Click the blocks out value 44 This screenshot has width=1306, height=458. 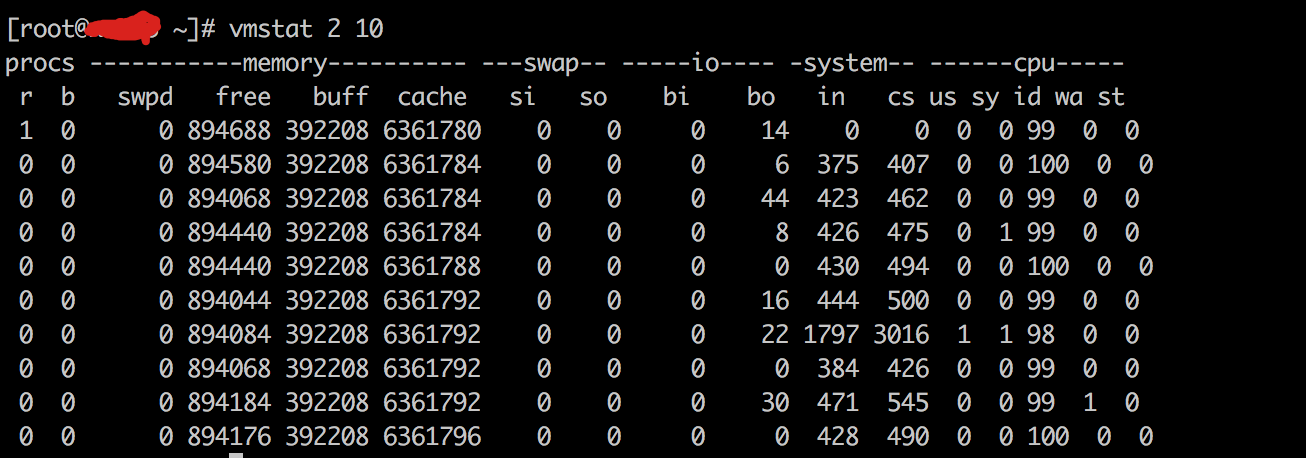(x=774, y=199)
